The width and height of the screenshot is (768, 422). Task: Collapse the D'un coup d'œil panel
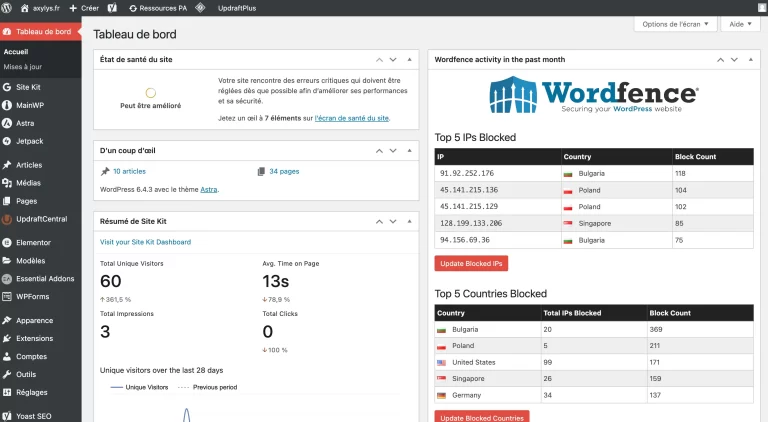pyautogui.click(x=409, y=151)
